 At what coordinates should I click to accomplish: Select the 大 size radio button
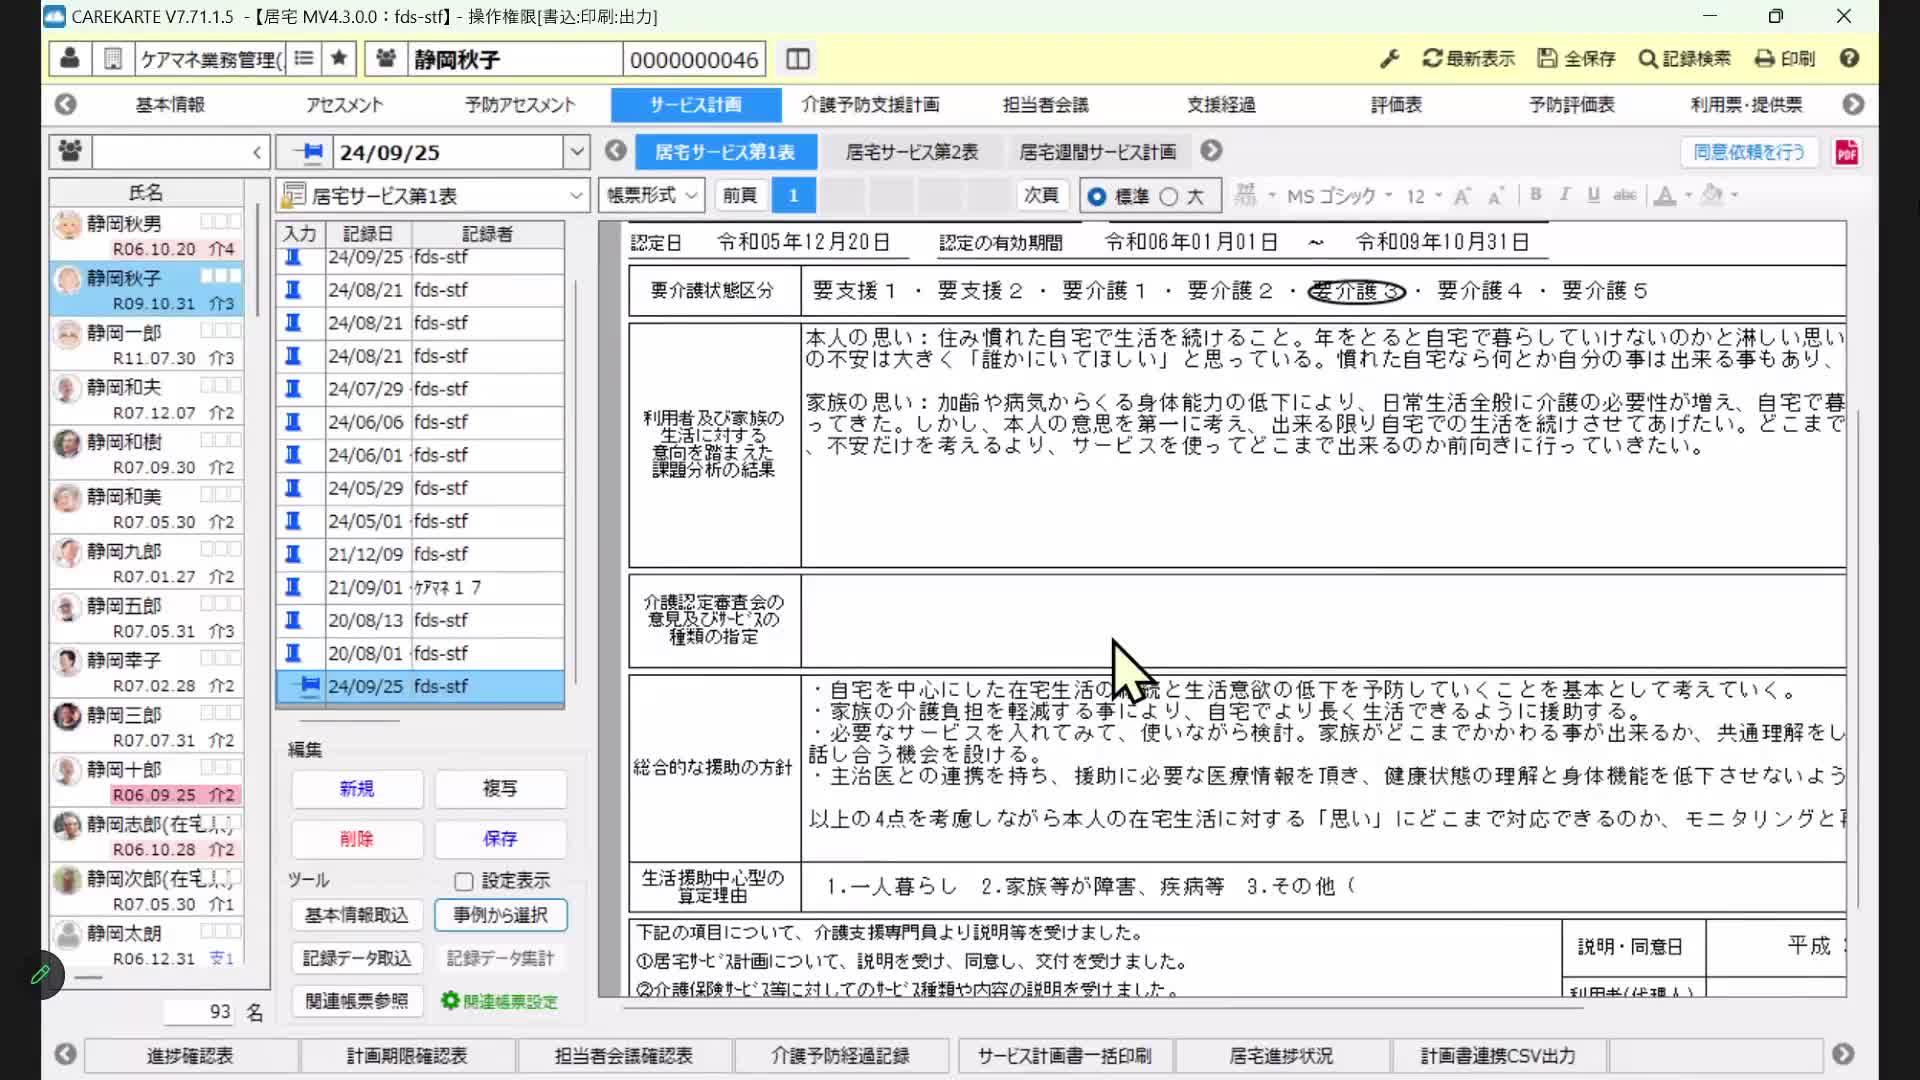coord(1169,197)
